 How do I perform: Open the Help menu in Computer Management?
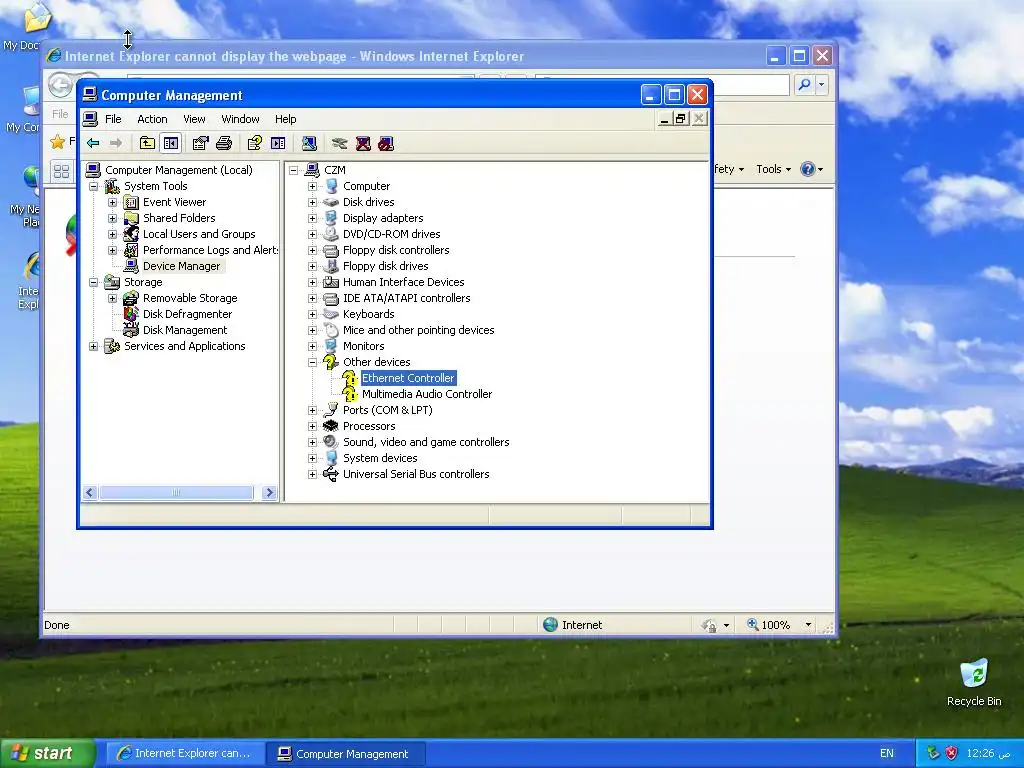point(285,119)
